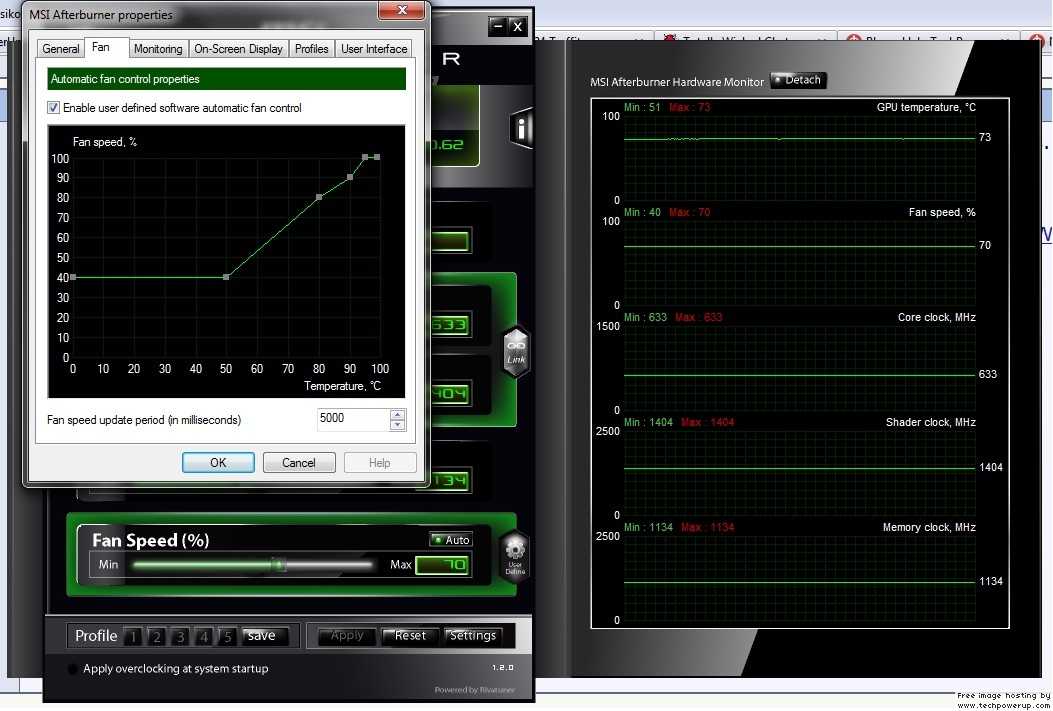
Task: Close the MSI Afterburner properties dialog
Action: point(402,10)
